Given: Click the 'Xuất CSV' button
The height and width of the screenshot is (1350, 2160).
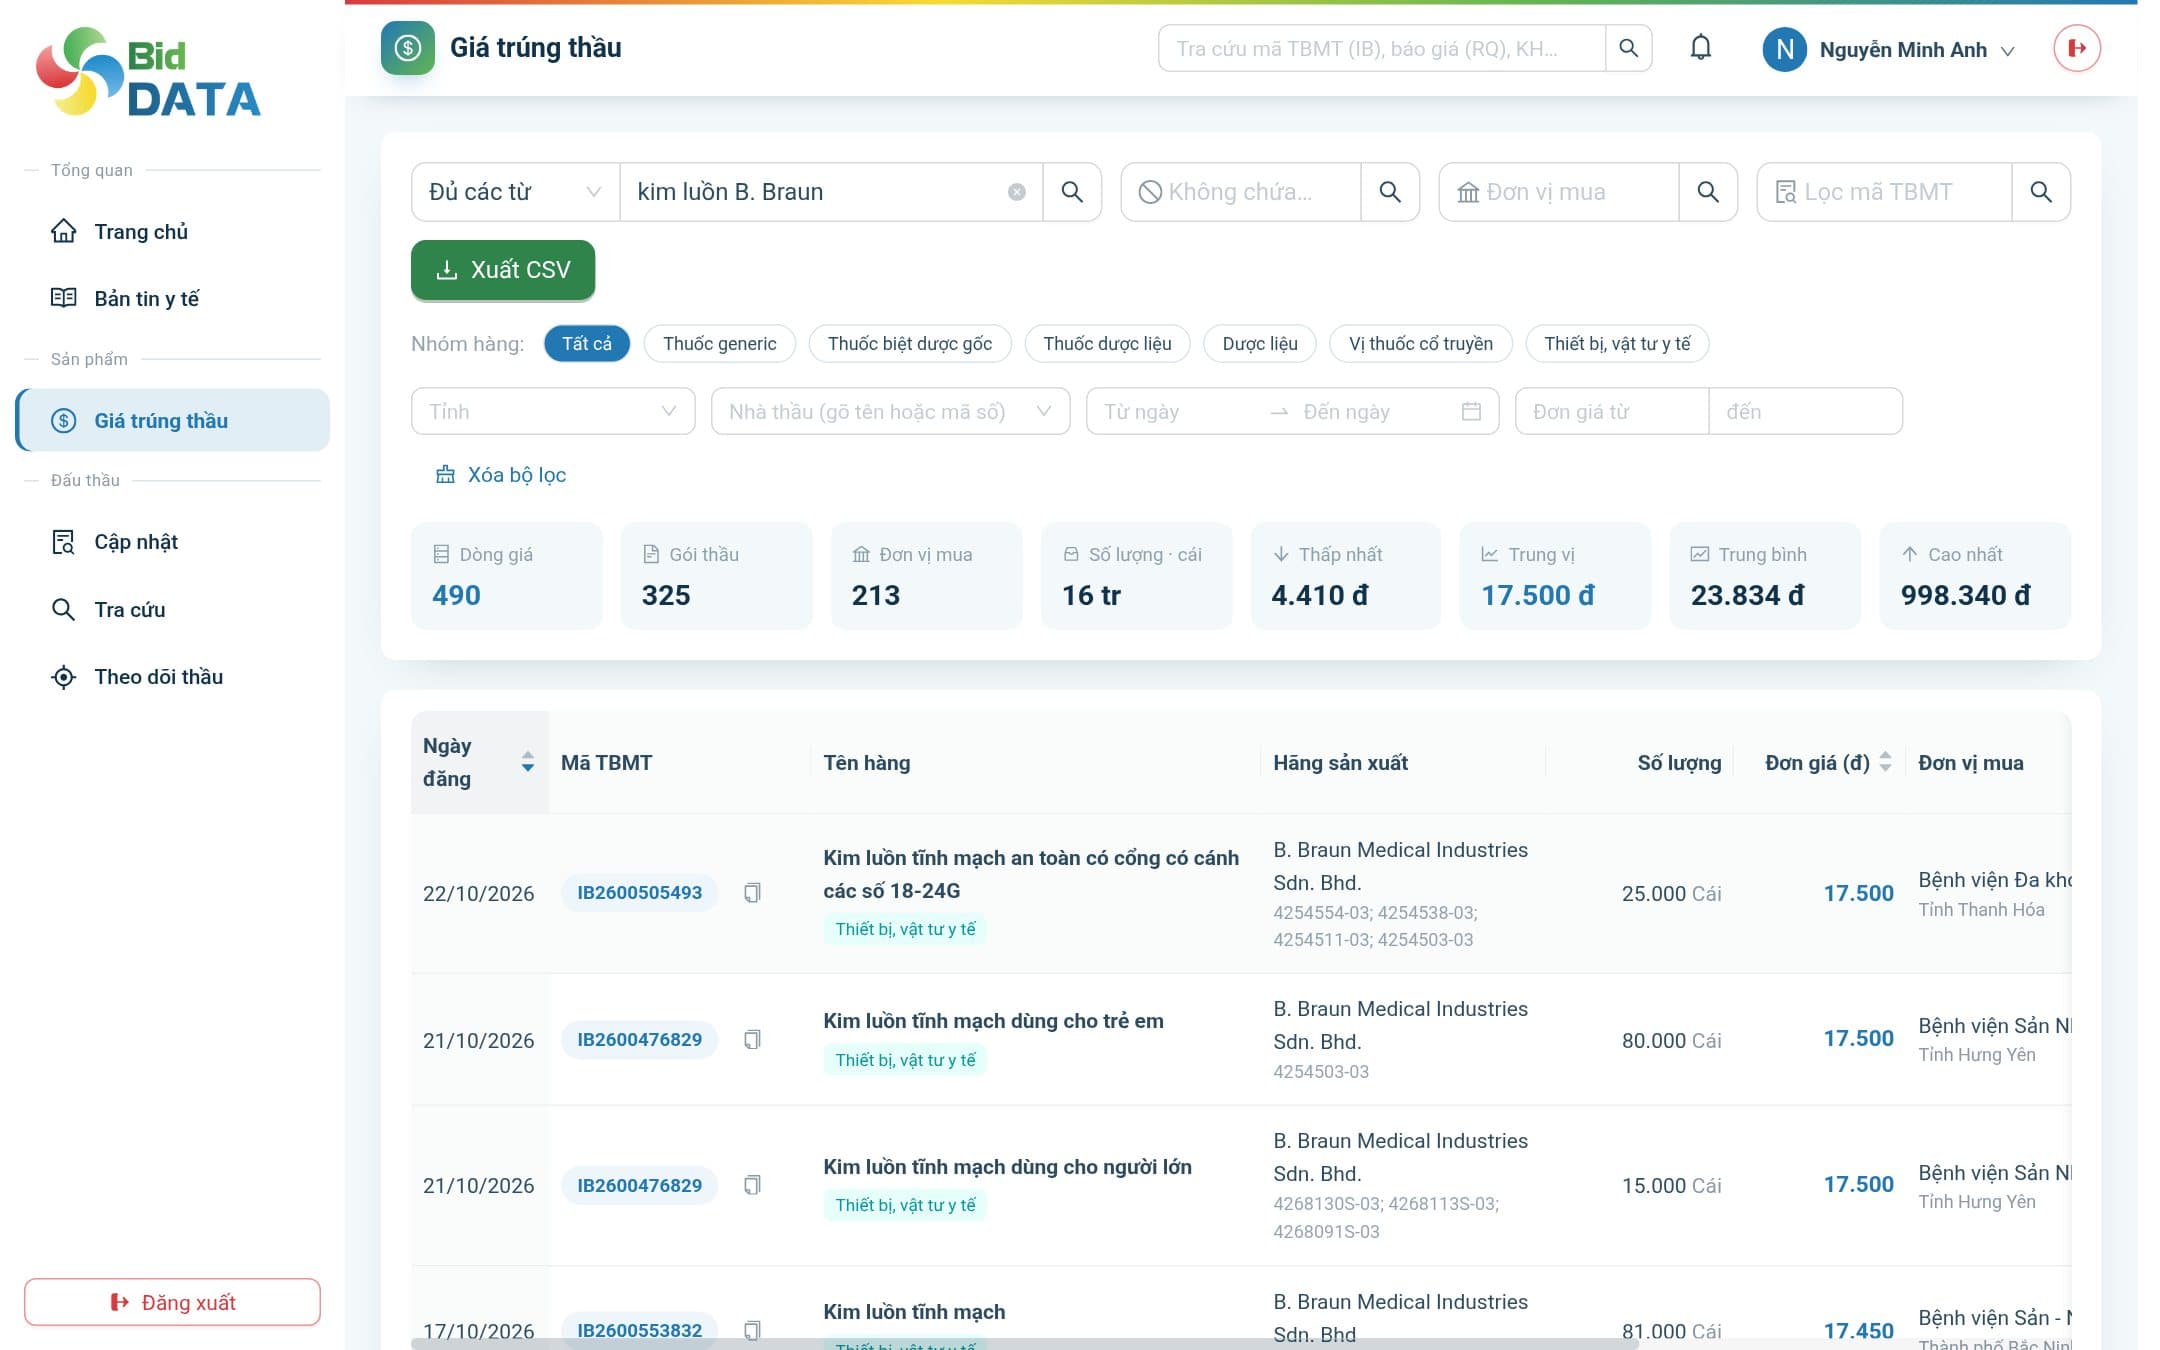Looking at the screenshot, I should 503,269.
